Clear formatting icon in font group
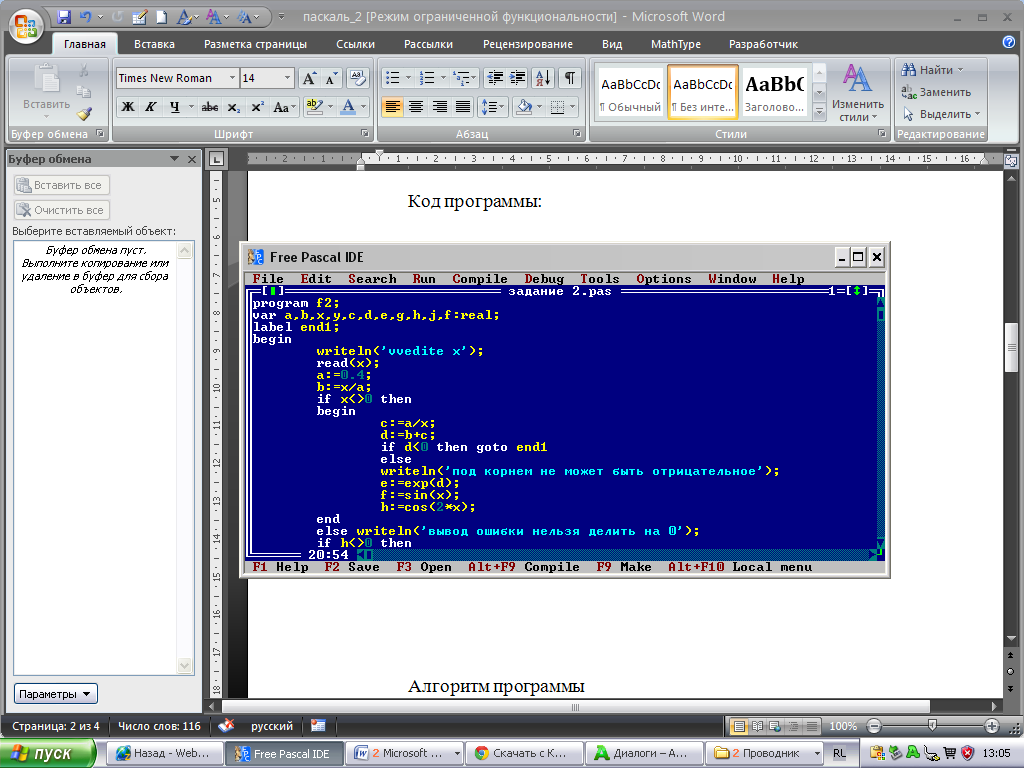 click(357, 78)
